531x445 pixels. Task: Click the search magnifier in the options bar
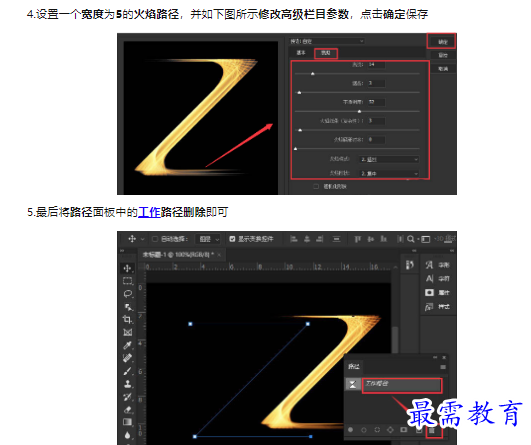(410, 239)
